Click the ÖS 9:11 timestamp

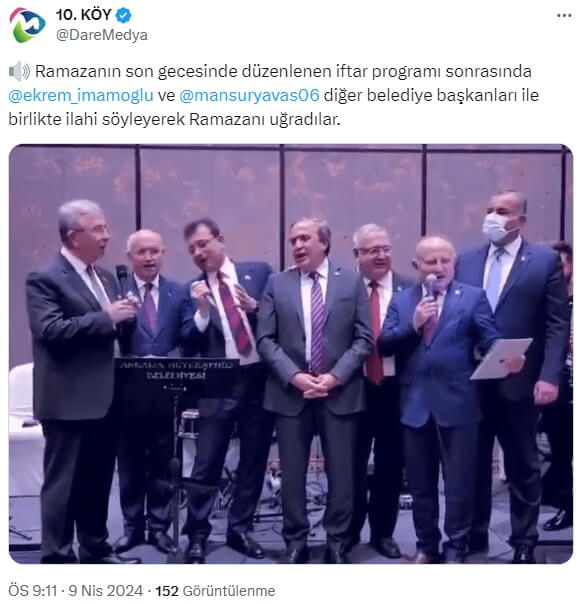tap(33, 591)
